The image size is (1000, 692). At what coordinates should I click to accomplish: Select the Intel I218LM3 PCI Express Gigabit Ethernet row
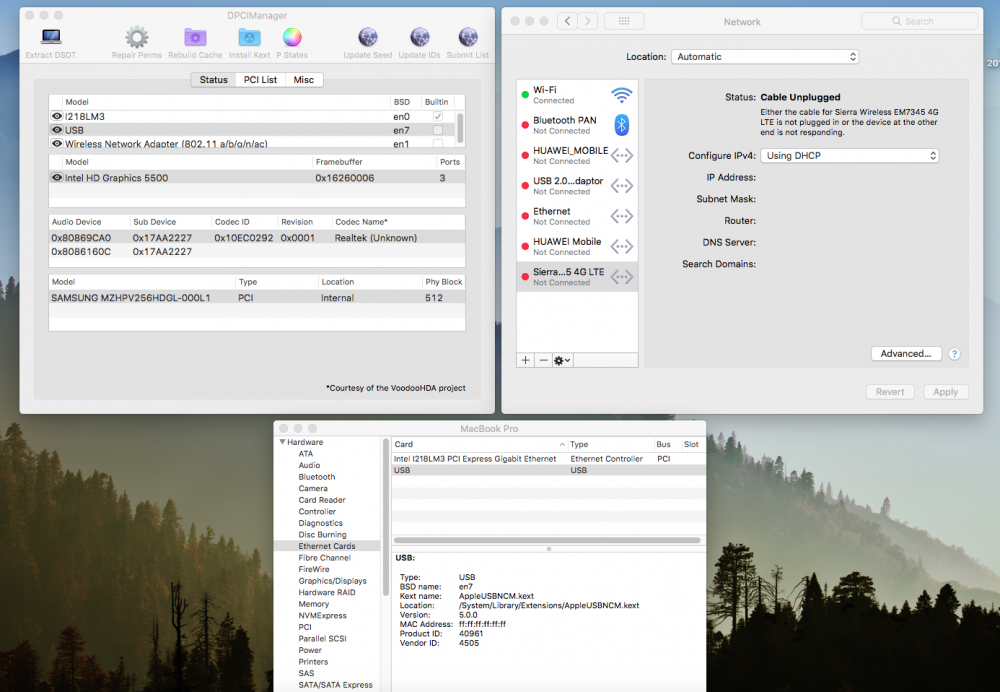[x=548, y=459]
